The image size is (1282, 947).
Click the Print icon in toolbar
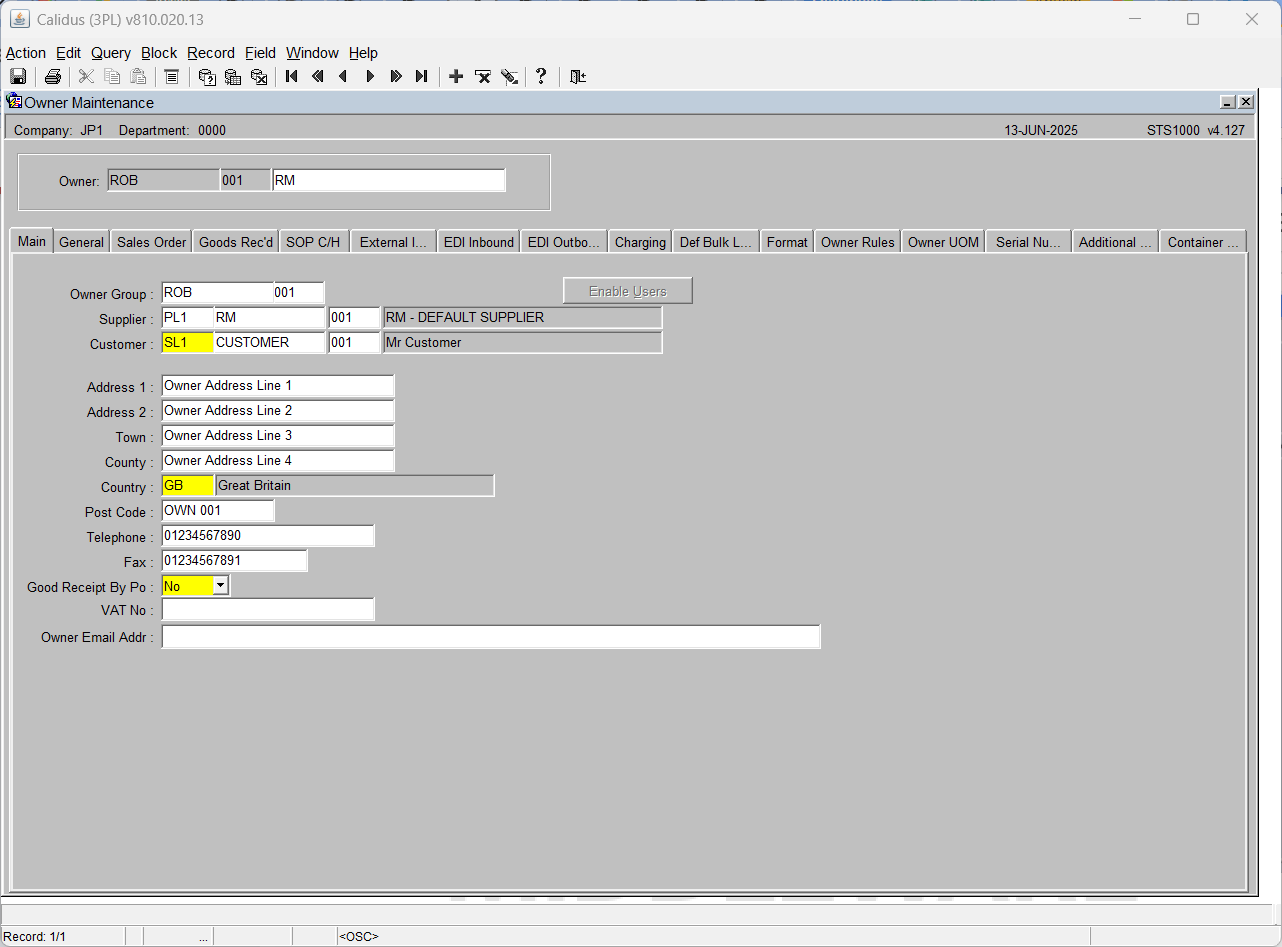pyautogui.click(x=53, y=77)
